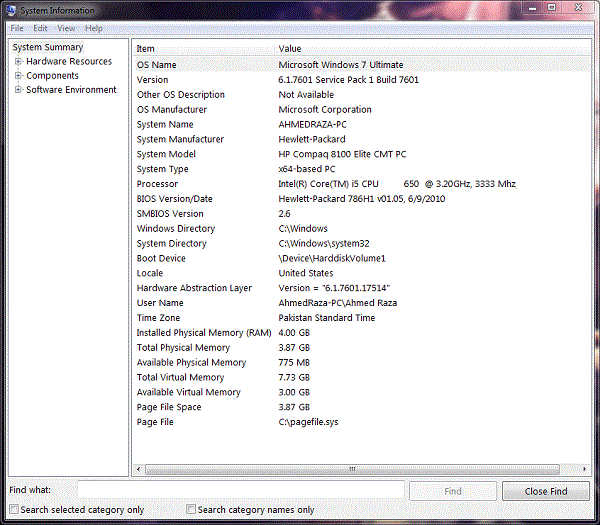Viewport: 600px width, 525px height.
Task: Open the Help menu
Action: (x=94, y=28)
